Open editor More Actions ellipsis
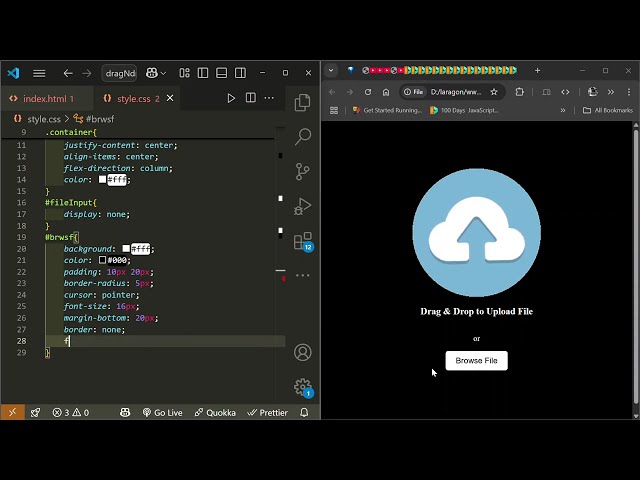The height and width of the screenshot is (480, 640). tap(269, 98)
